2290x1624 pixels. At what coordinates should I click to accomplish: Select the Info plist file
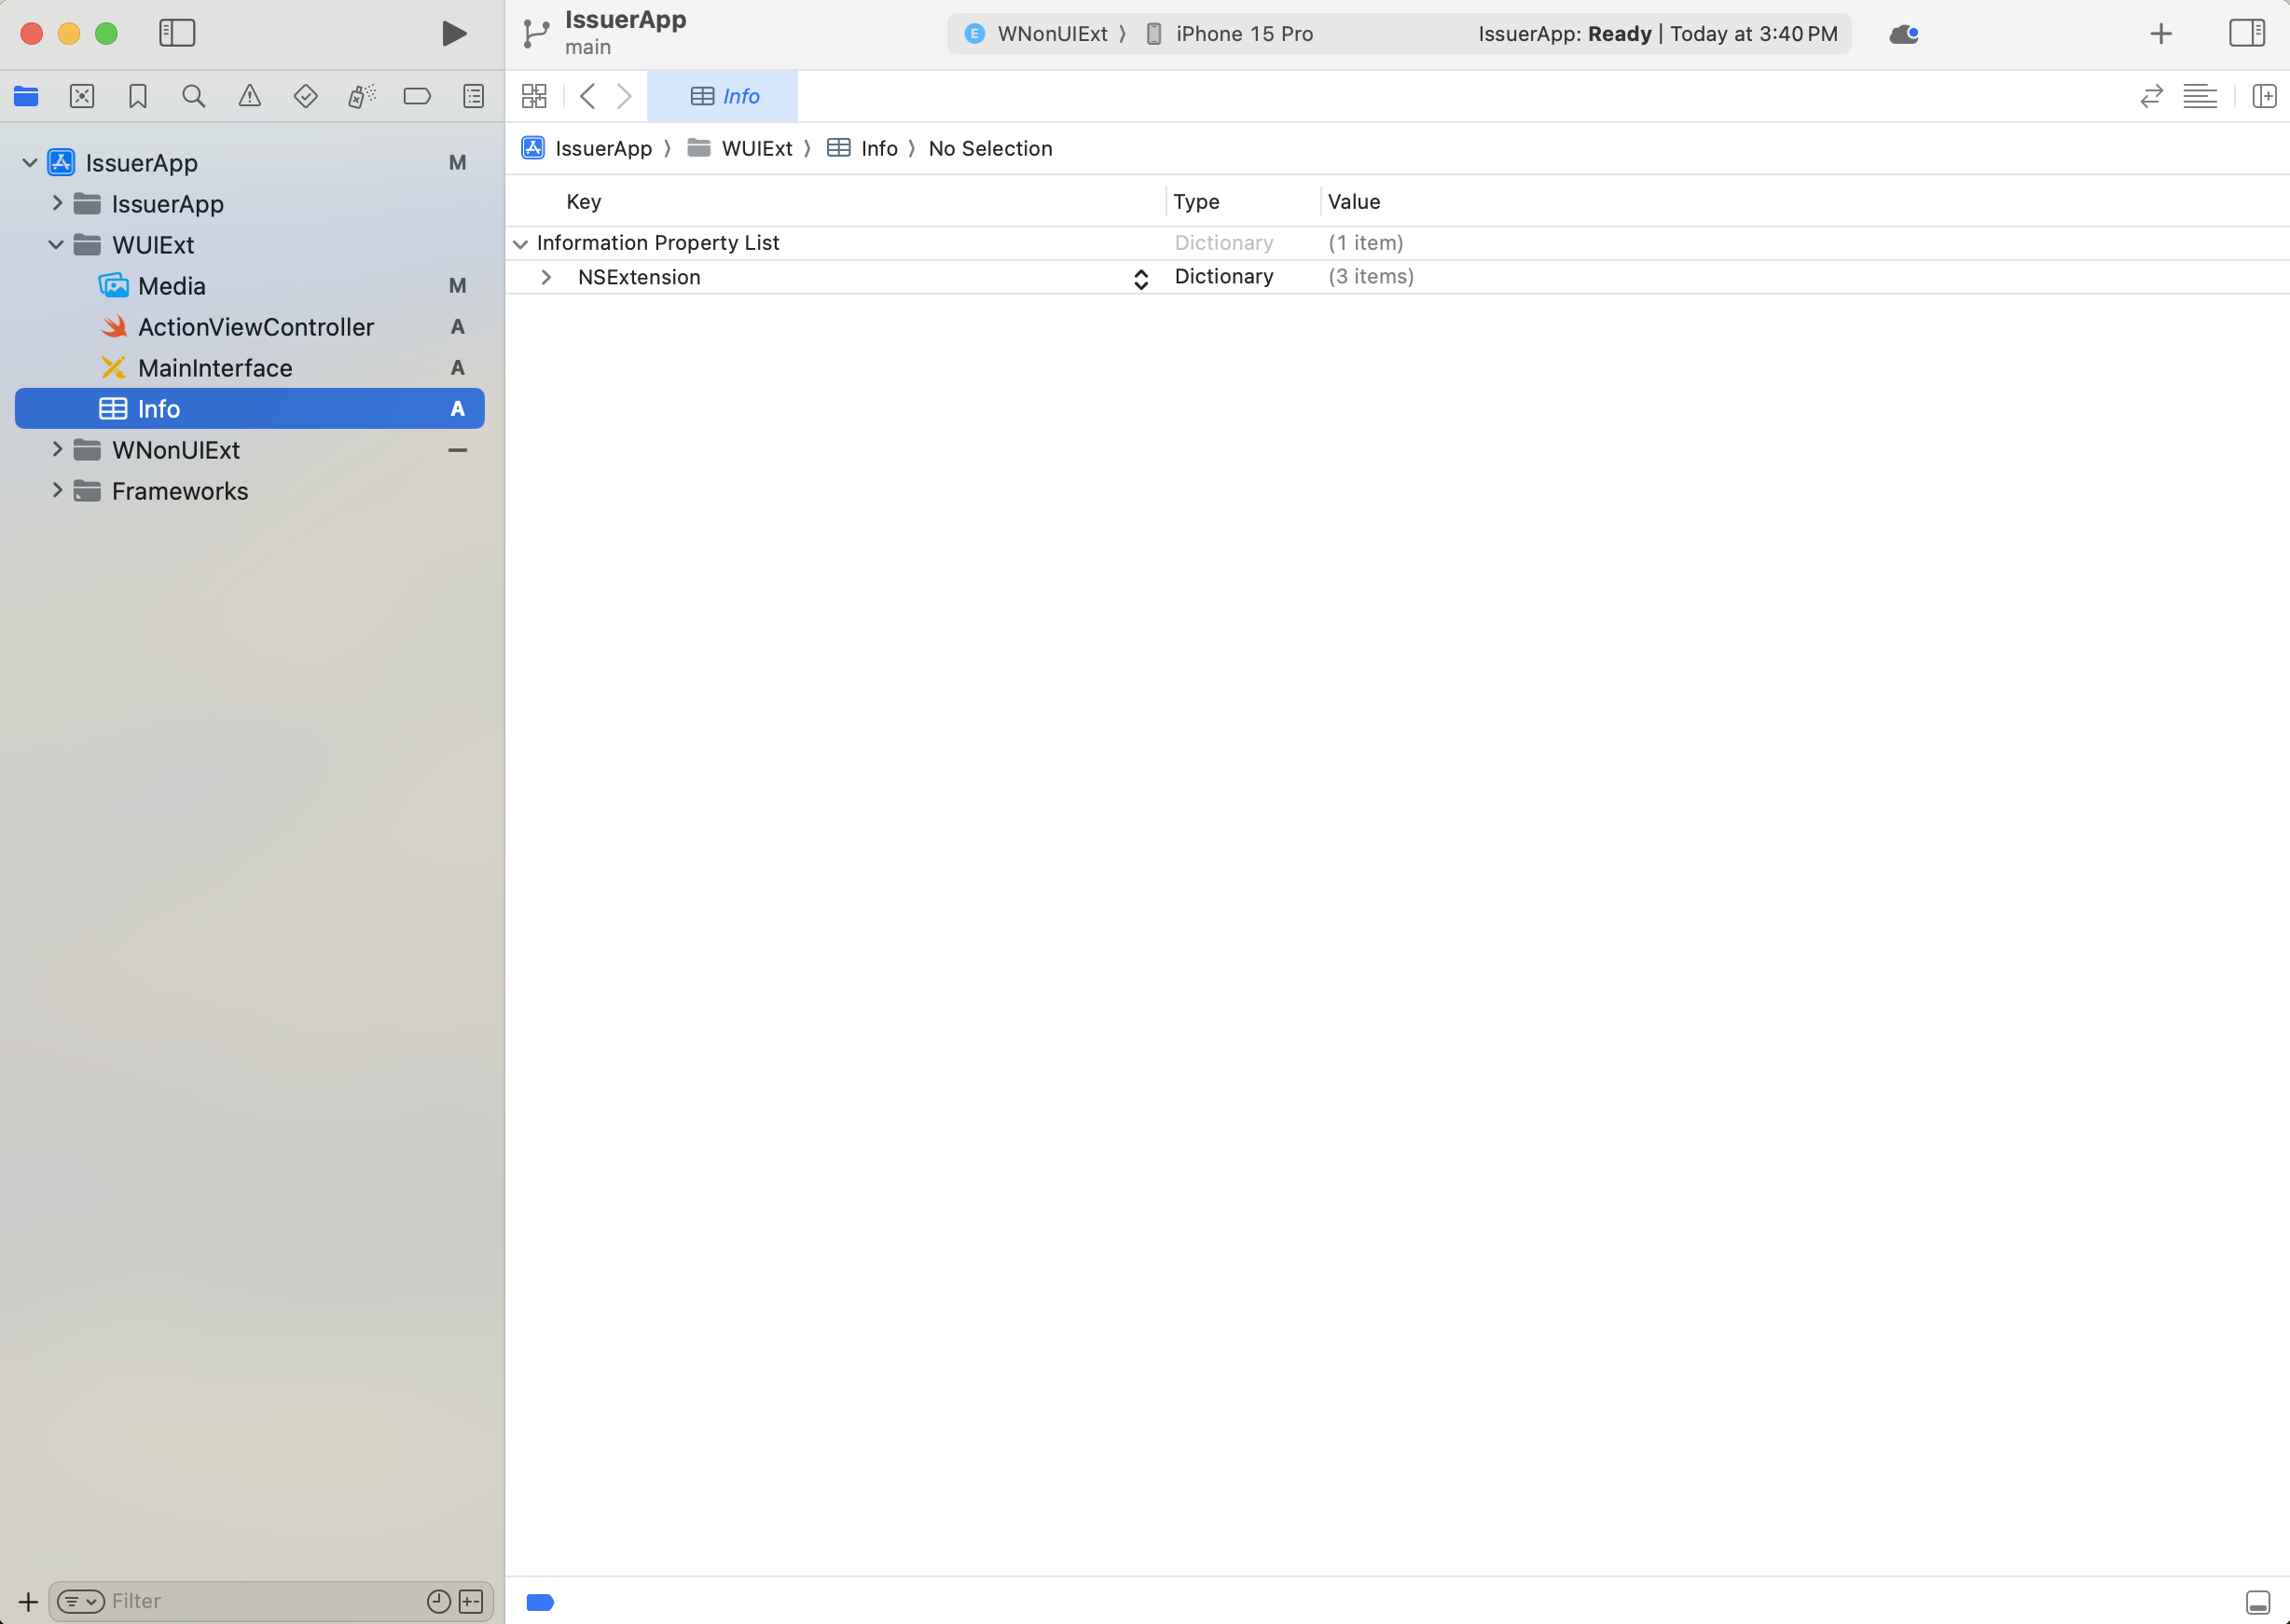[x=250, y=408]
